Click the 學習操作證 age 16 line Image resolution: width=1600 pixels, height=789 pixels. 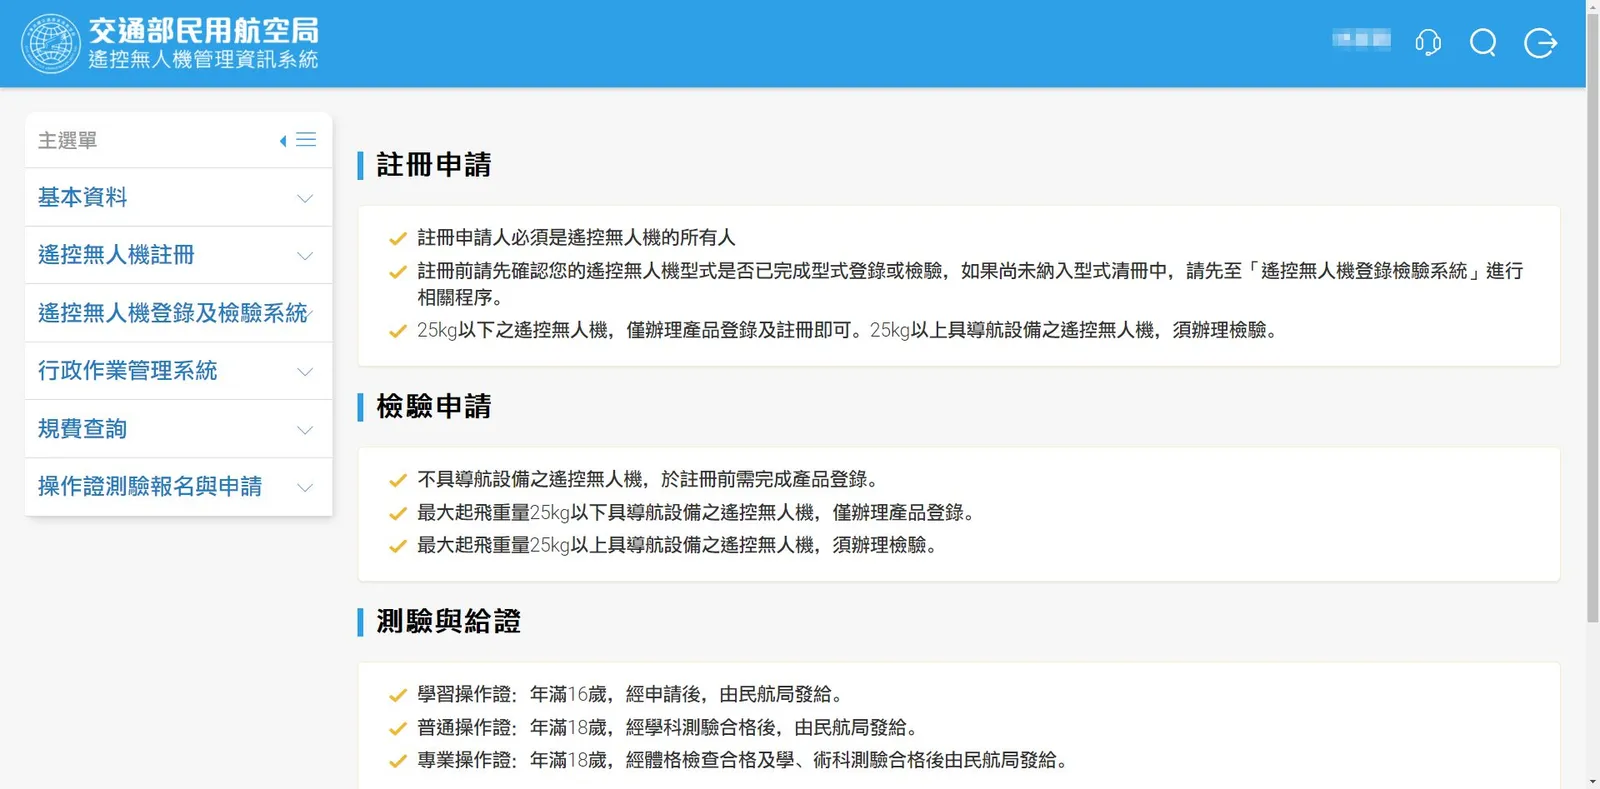(x=630, y=695)
